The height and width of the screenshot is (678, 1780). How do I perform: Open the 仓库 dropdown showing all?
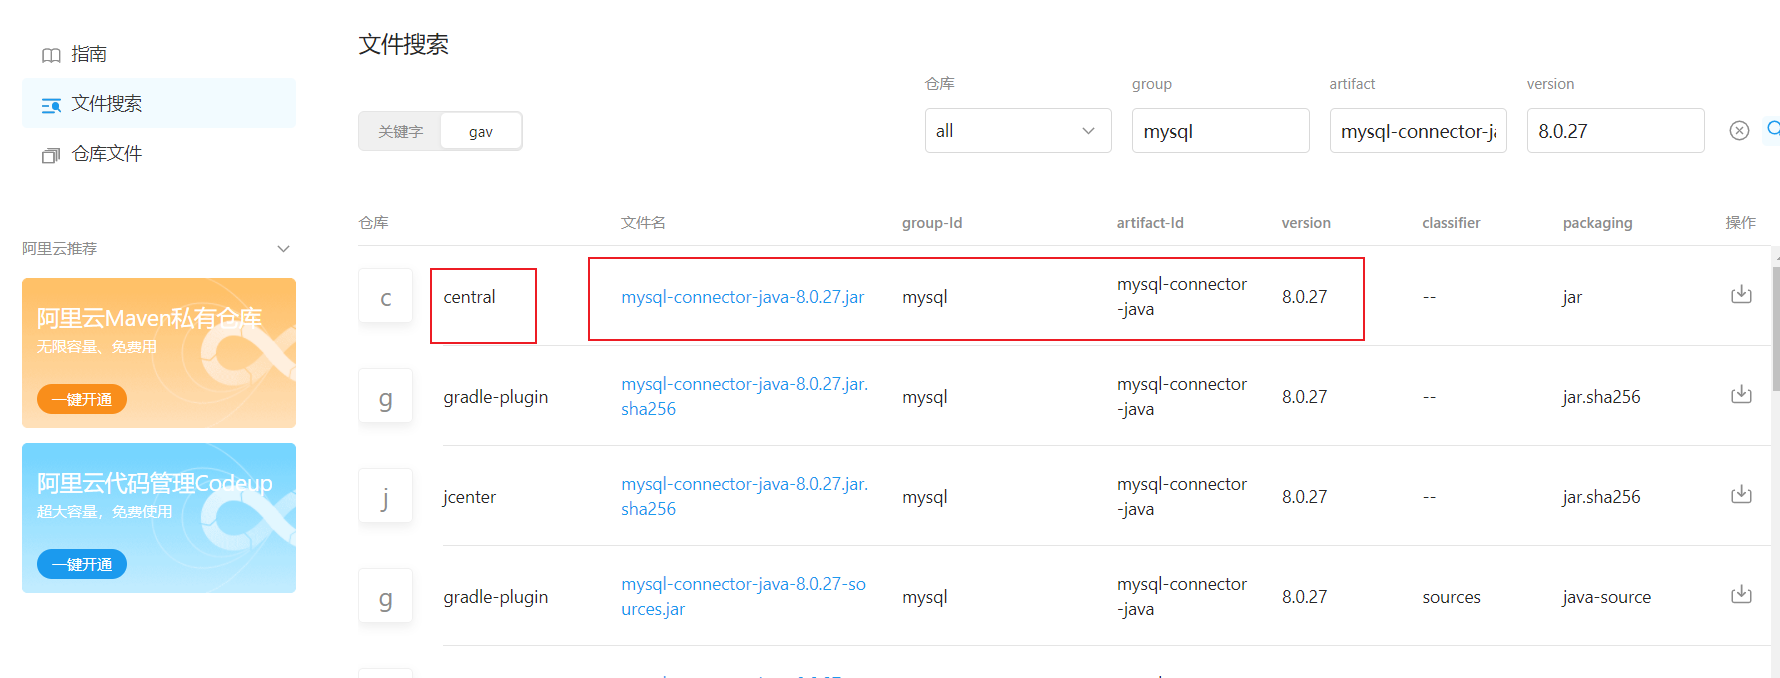1018,131
